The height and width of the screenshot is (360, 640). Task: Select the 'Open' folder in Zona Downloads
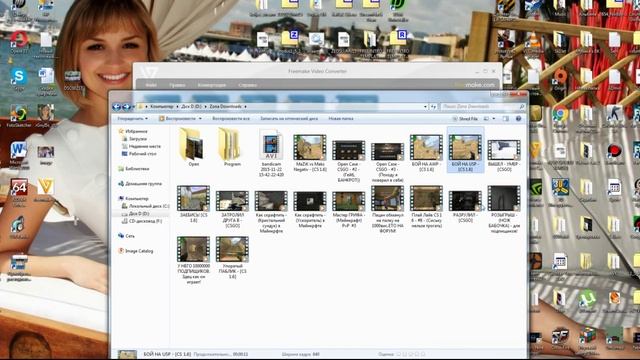193,147
